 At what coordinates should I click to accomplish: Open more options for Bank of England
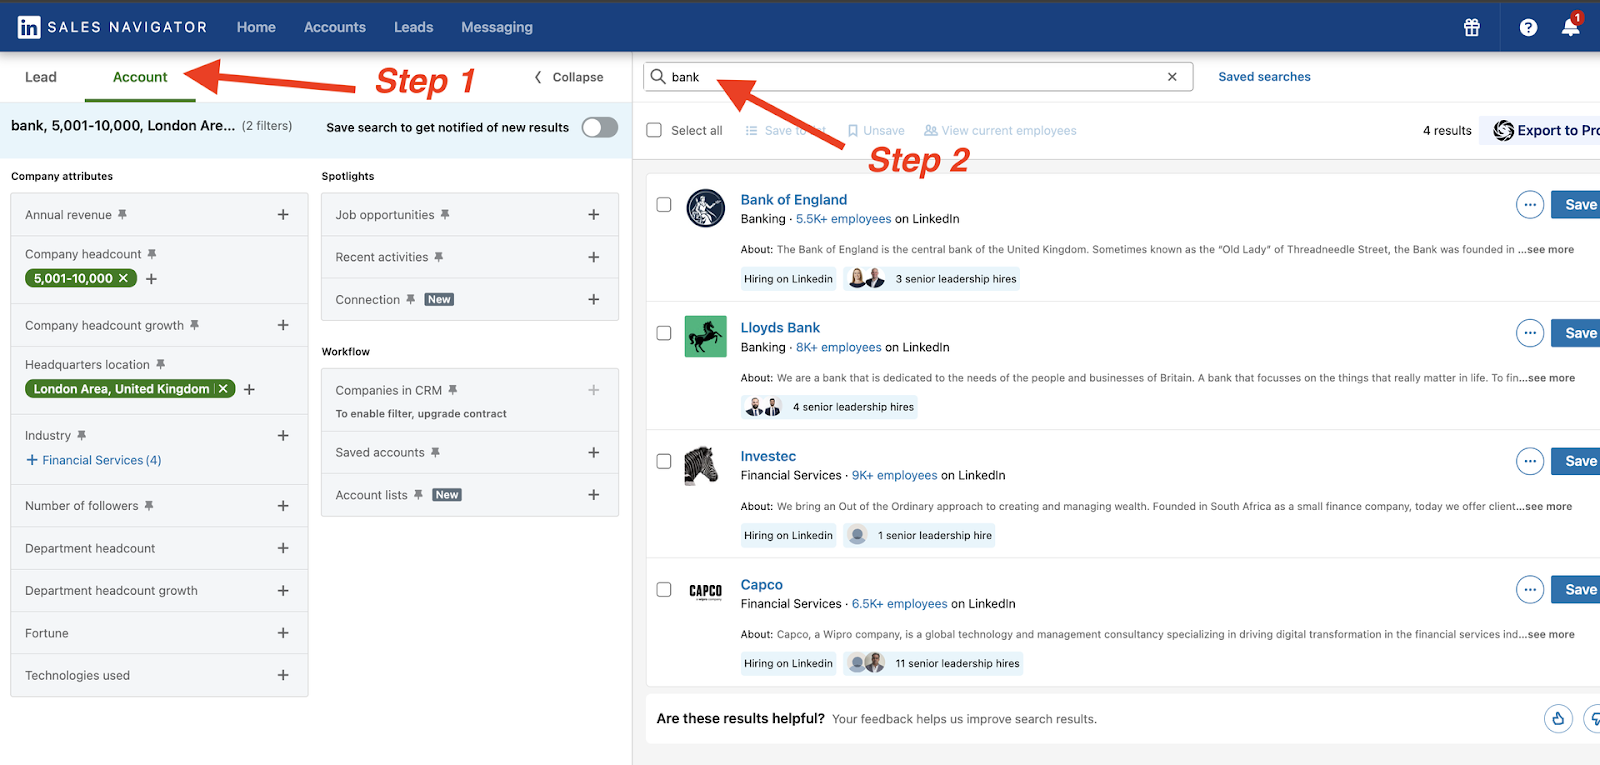pyautogui.click(x=1530, y=205)
